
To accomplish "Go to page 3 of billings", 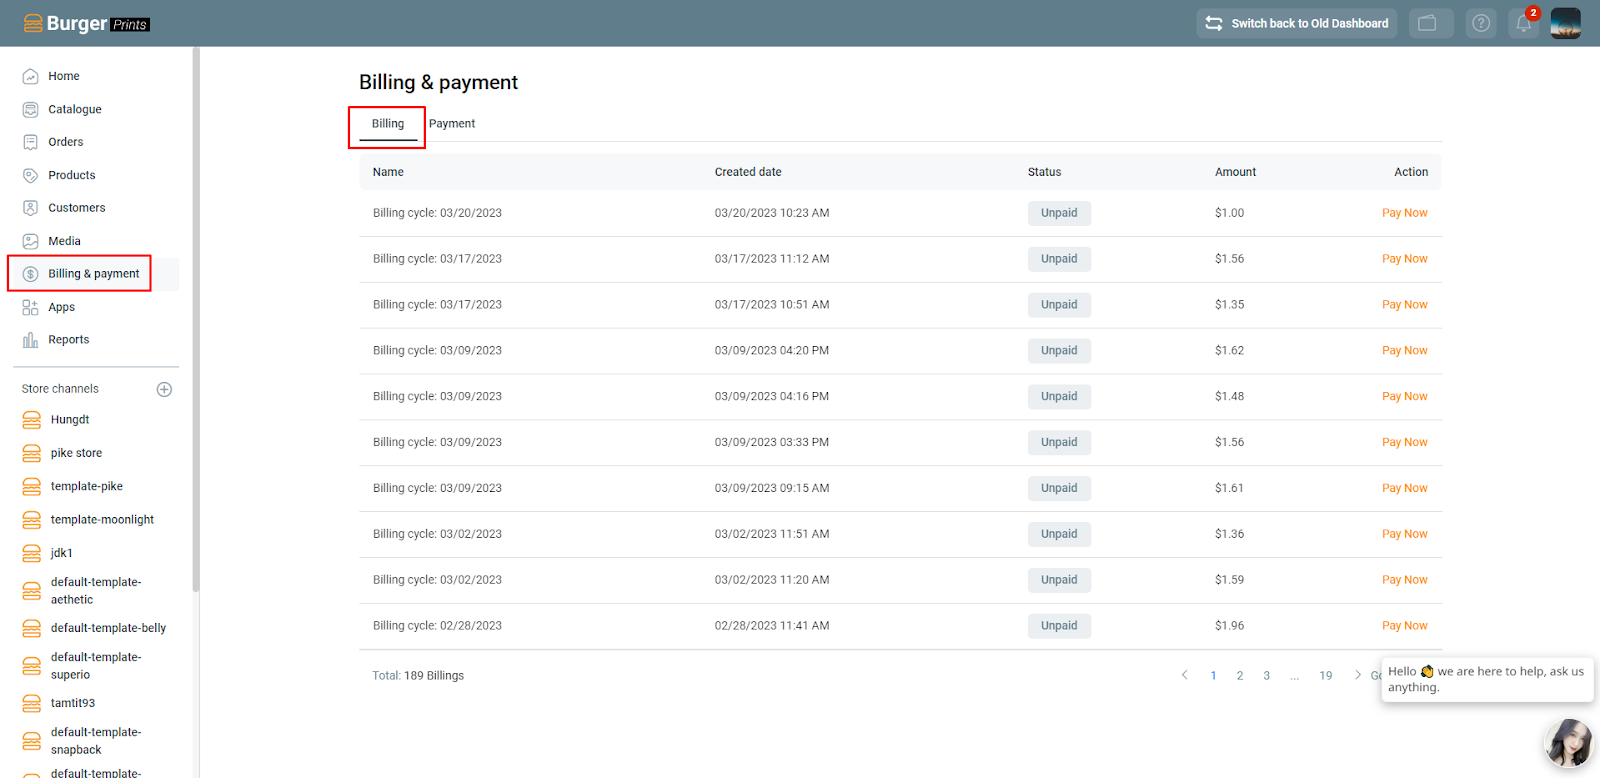I will pos(1267,676).
